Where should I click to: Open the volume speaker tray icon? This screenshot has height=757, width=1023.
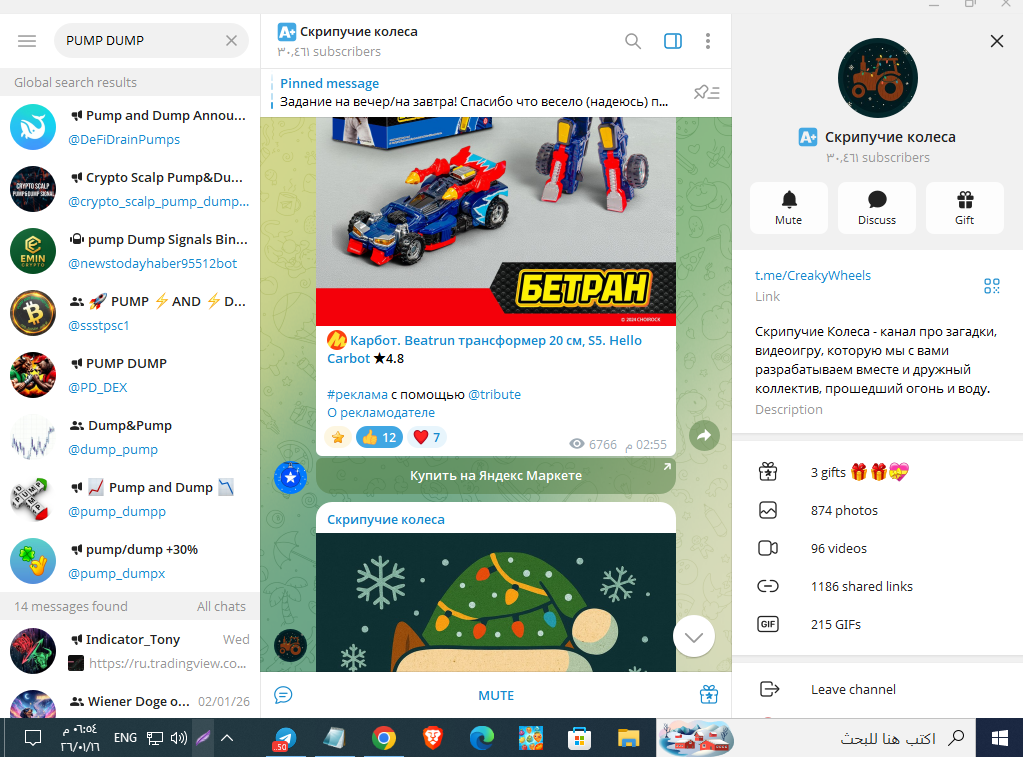pos(178,738)
